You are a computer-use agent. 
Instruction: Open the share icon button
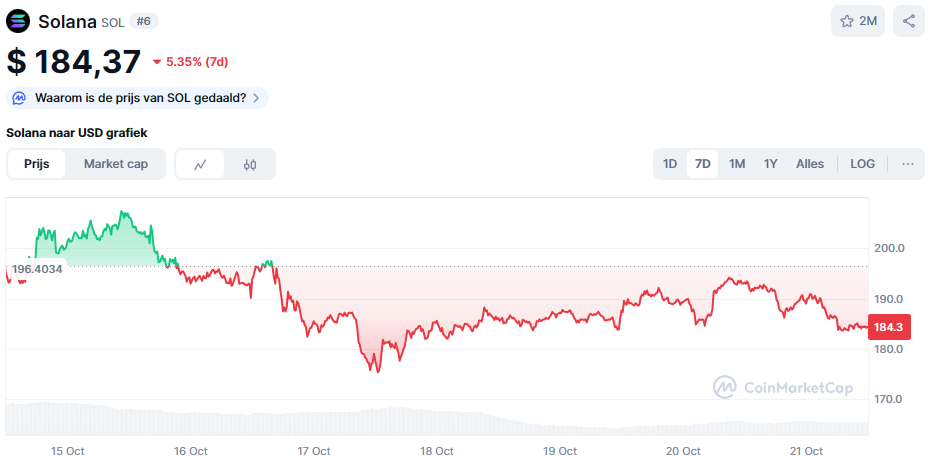coord(908,21)
